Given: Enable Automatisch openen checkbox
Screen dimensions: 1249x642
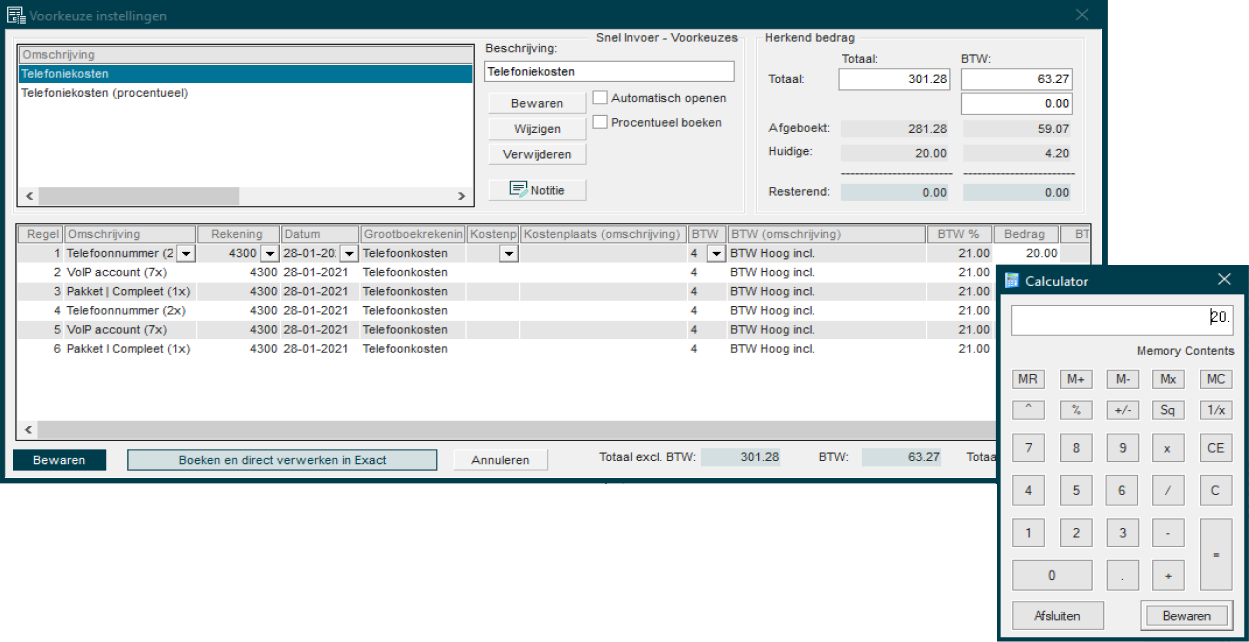Looking at the screenshot, I should 600,98.
